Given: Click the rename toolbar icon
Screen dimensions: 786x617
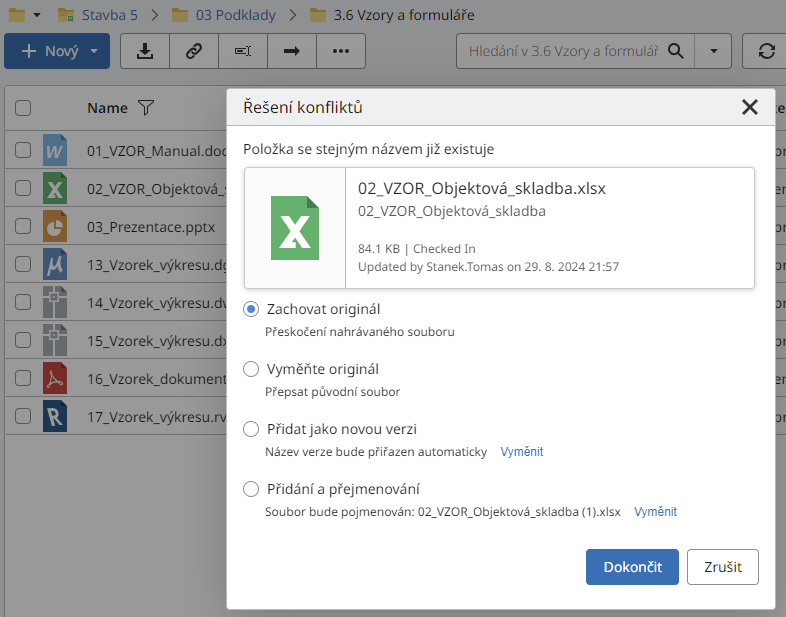Looking at the screenshot, I should pyautogui.click(x=243, y=51).
